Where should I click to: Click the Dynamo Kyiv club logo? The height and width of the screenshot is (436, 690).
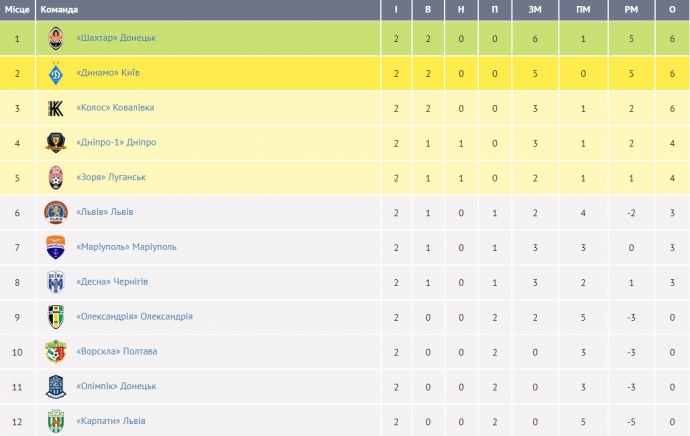(56, 73)
